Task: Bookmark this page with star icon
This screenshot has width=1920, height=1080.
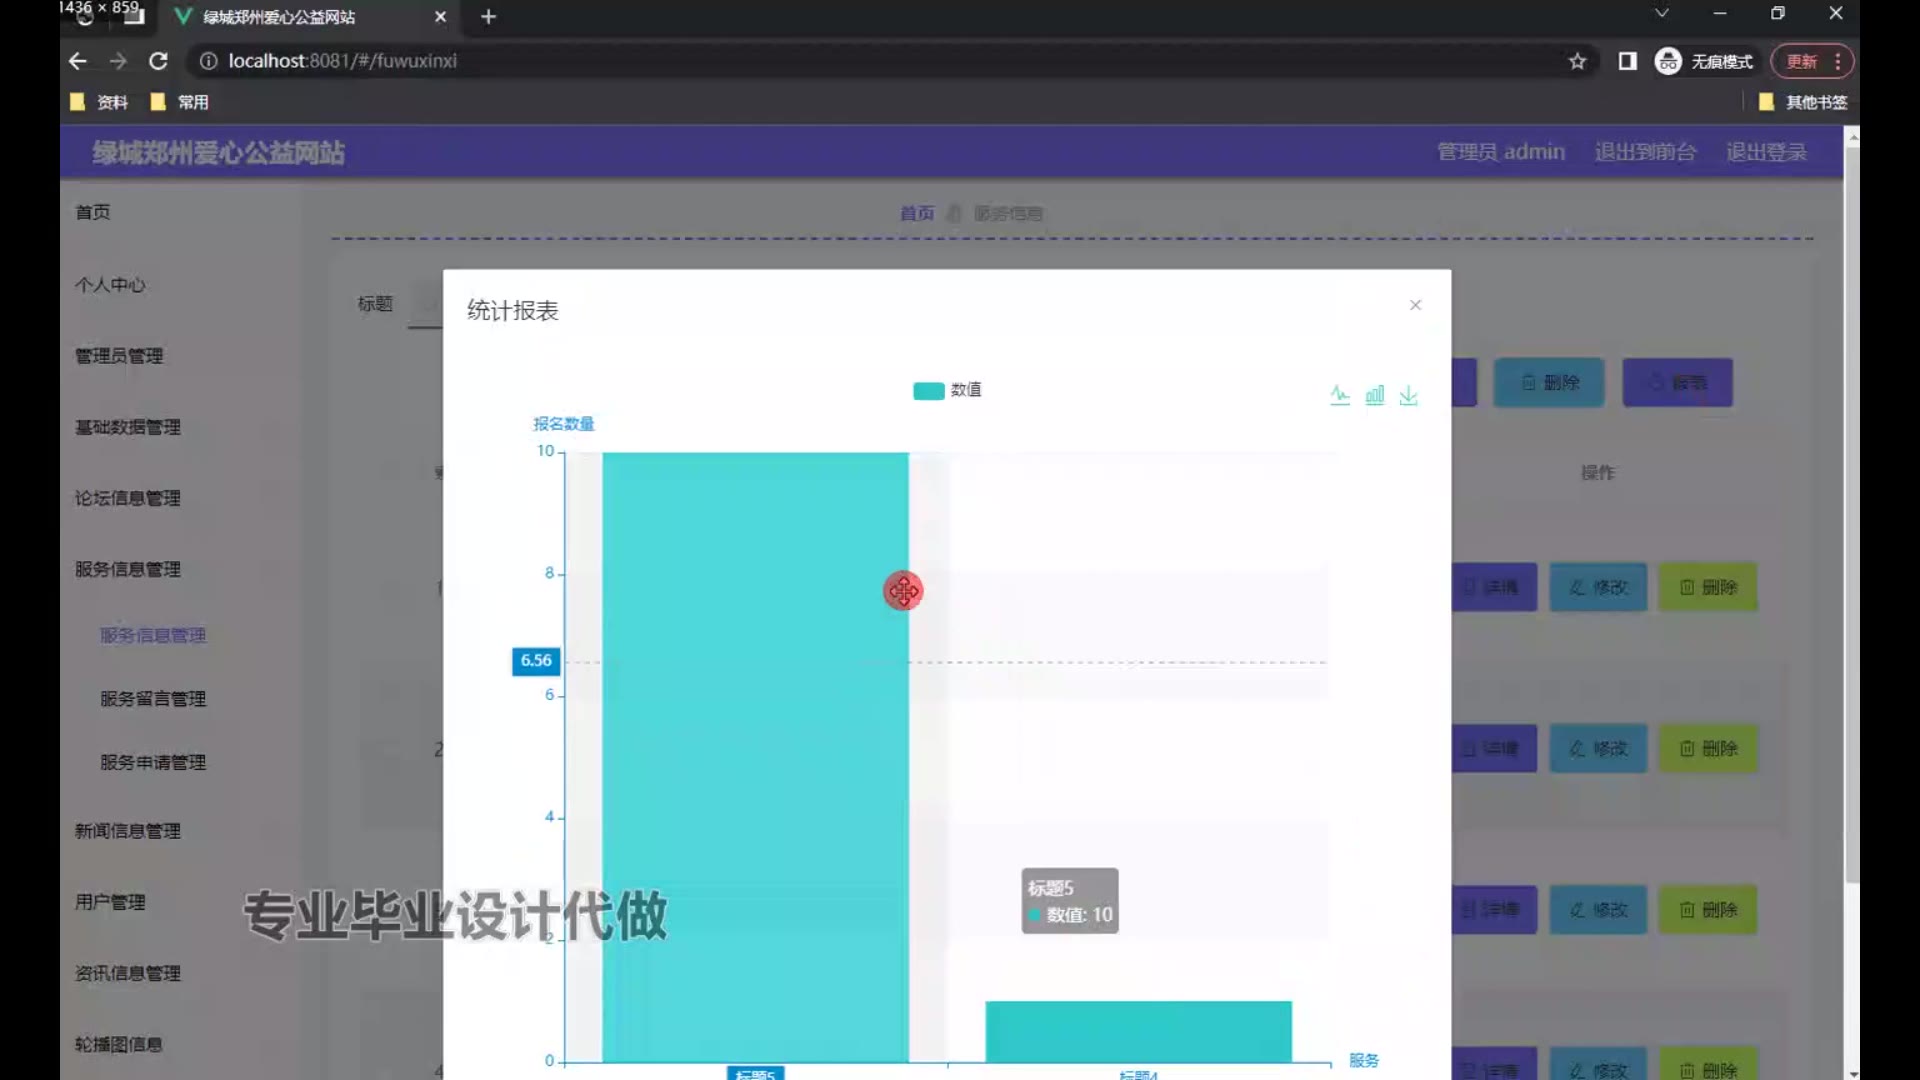Action: tap(1577, 61)
